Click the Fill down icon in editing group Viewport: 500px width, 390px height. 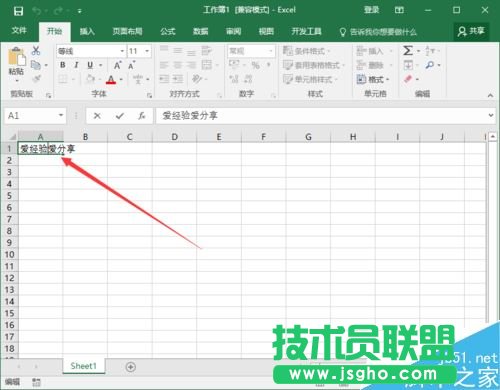pos(408,65)
